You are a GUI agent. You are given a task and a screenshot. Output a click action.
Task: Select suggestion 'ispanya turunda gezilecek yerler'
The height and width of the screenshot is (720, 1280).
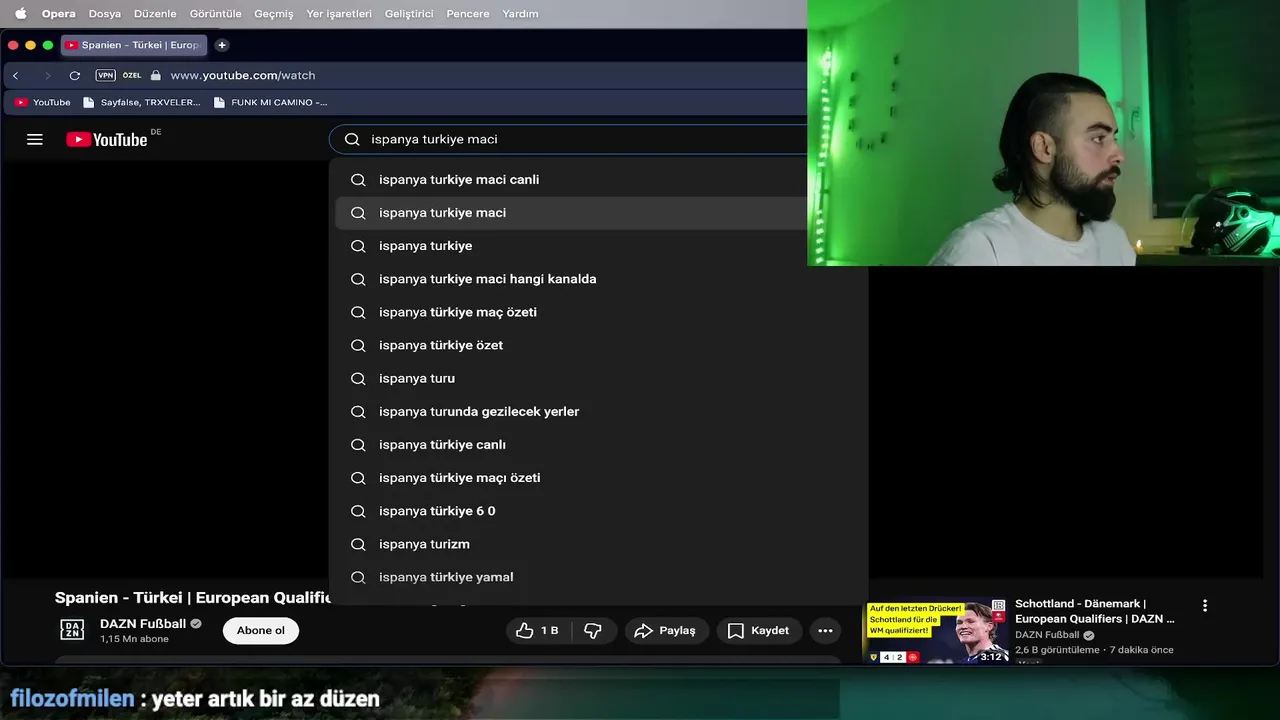click(598, 411)
